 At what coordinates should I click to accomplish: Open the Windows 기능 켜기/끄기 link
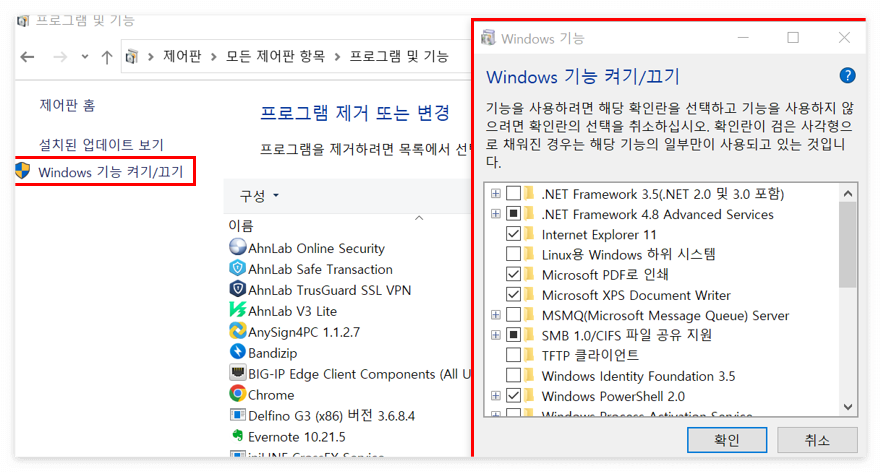[x=111, y=171]
